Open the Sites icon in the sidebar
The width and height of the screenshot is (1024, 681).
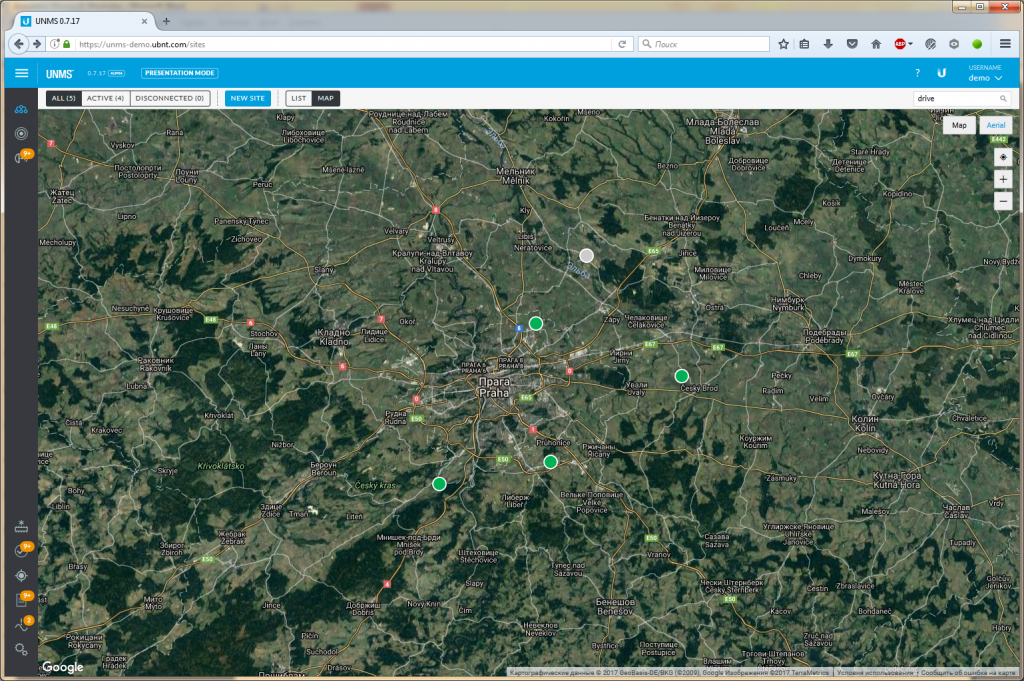(x=21, y=108)
